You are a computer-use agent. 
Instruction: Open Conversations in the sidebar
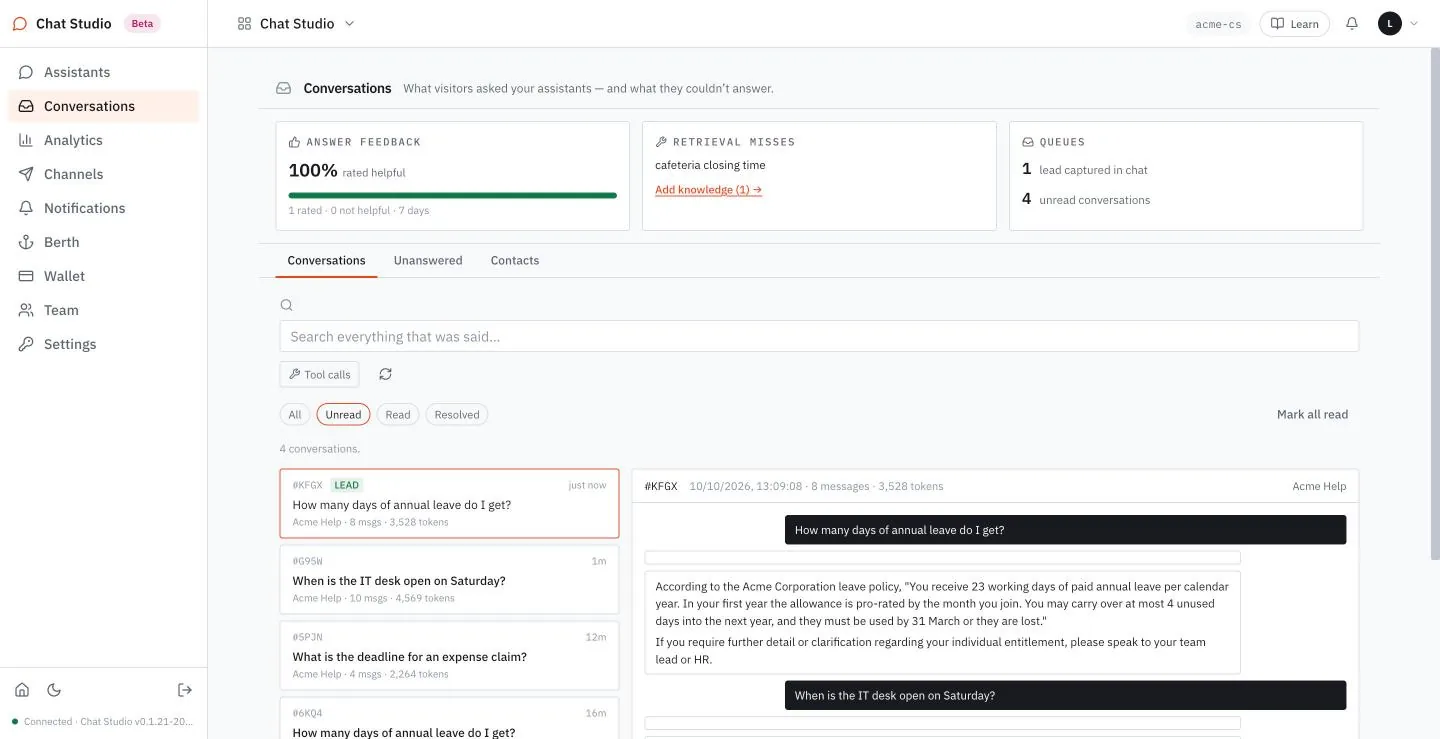tap(104, 106)
